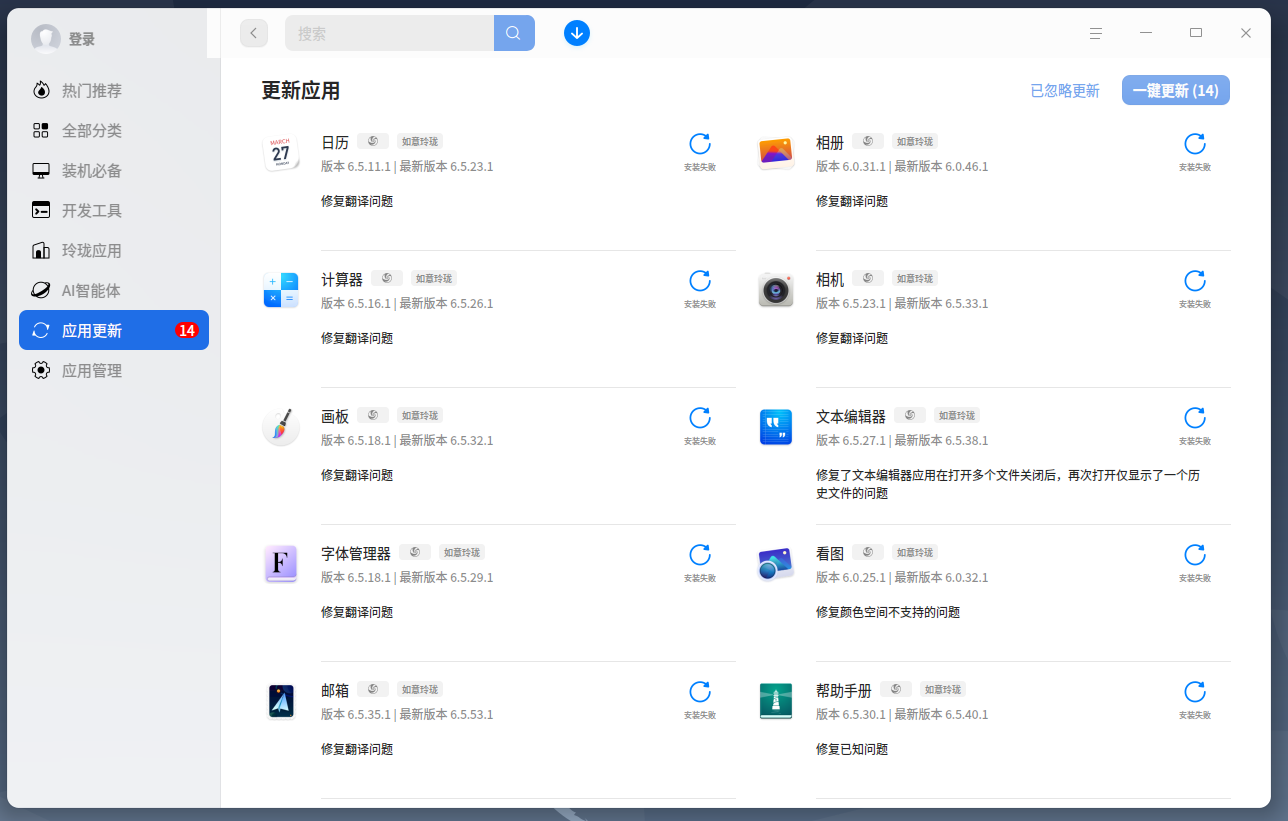
Task: Click the user avatar to log in
Action: pos(46,39)
